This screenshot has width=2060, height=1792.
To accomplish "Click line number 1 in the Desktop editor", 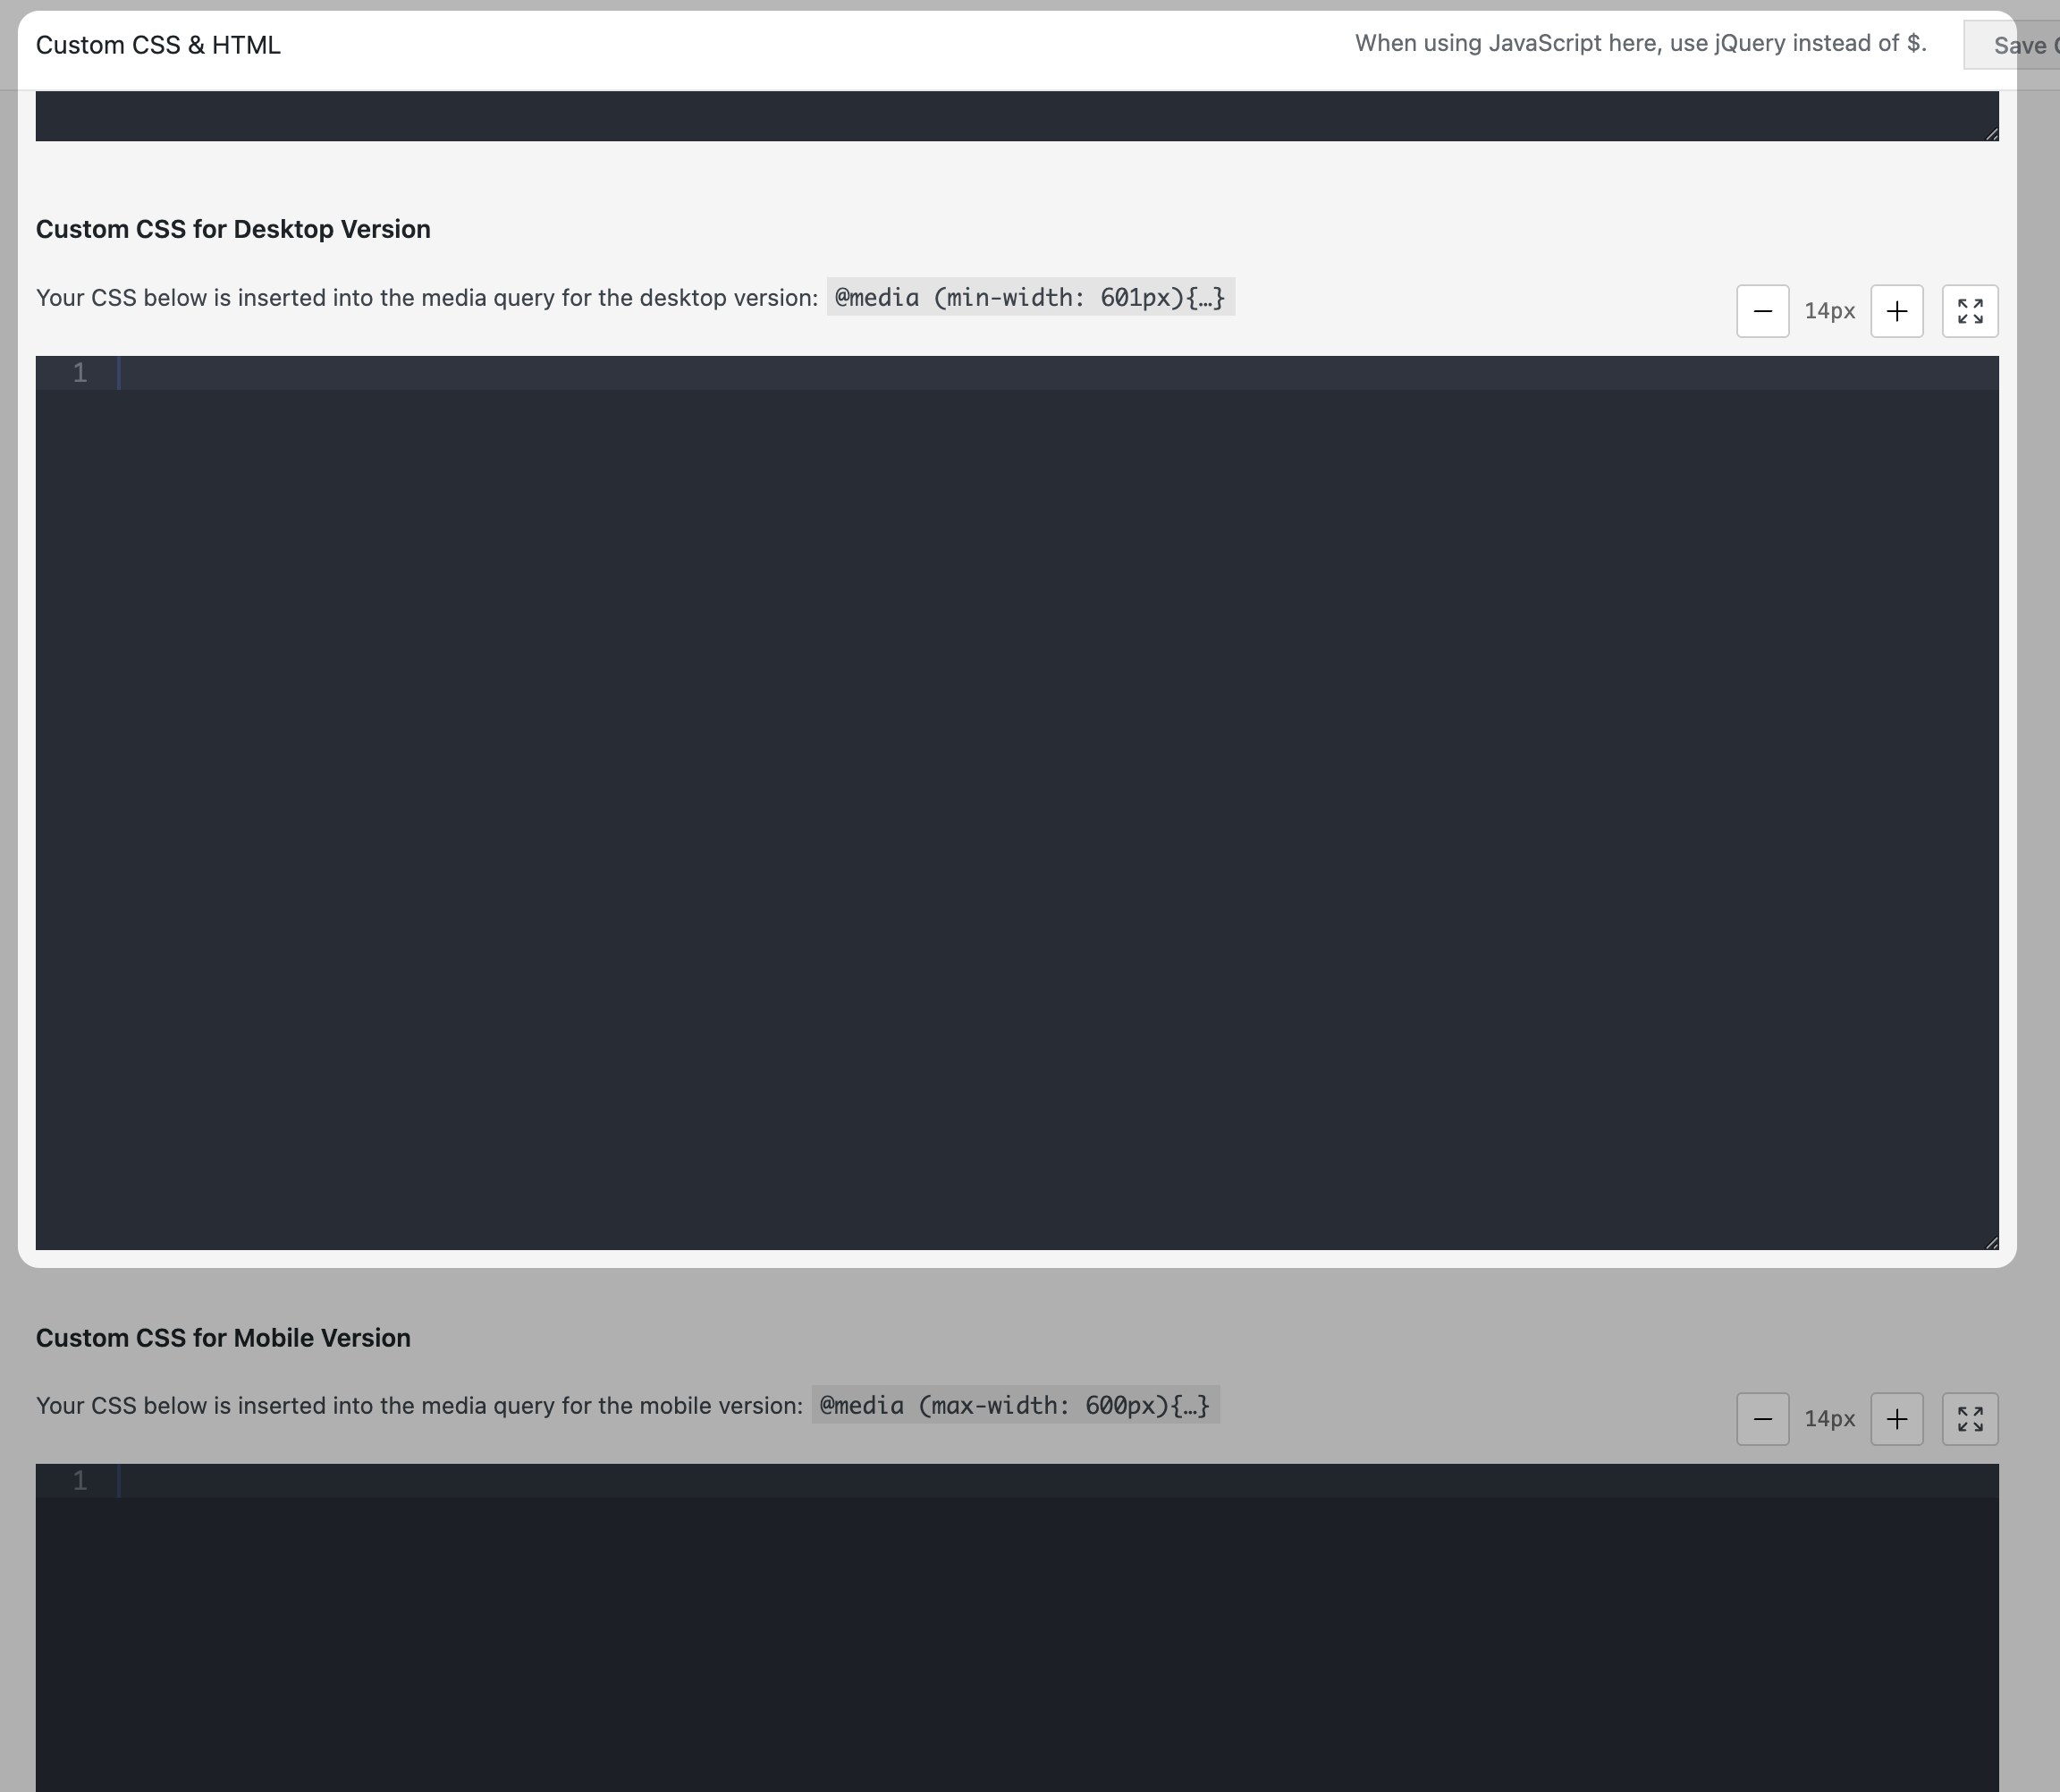I will 80,373.
